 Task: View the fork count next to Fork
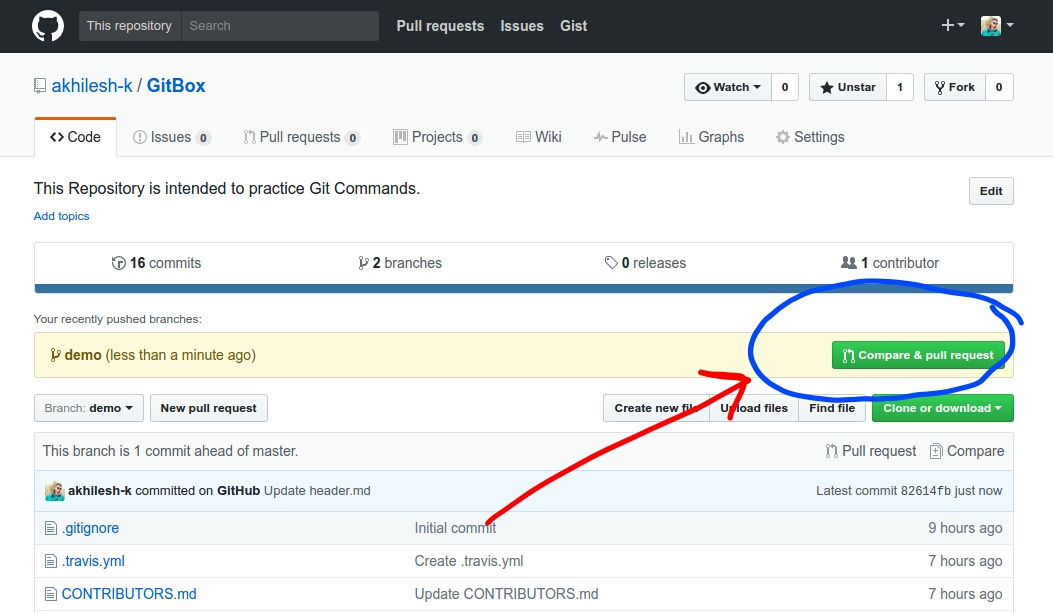pyautogui.click(x=999, y=87)
